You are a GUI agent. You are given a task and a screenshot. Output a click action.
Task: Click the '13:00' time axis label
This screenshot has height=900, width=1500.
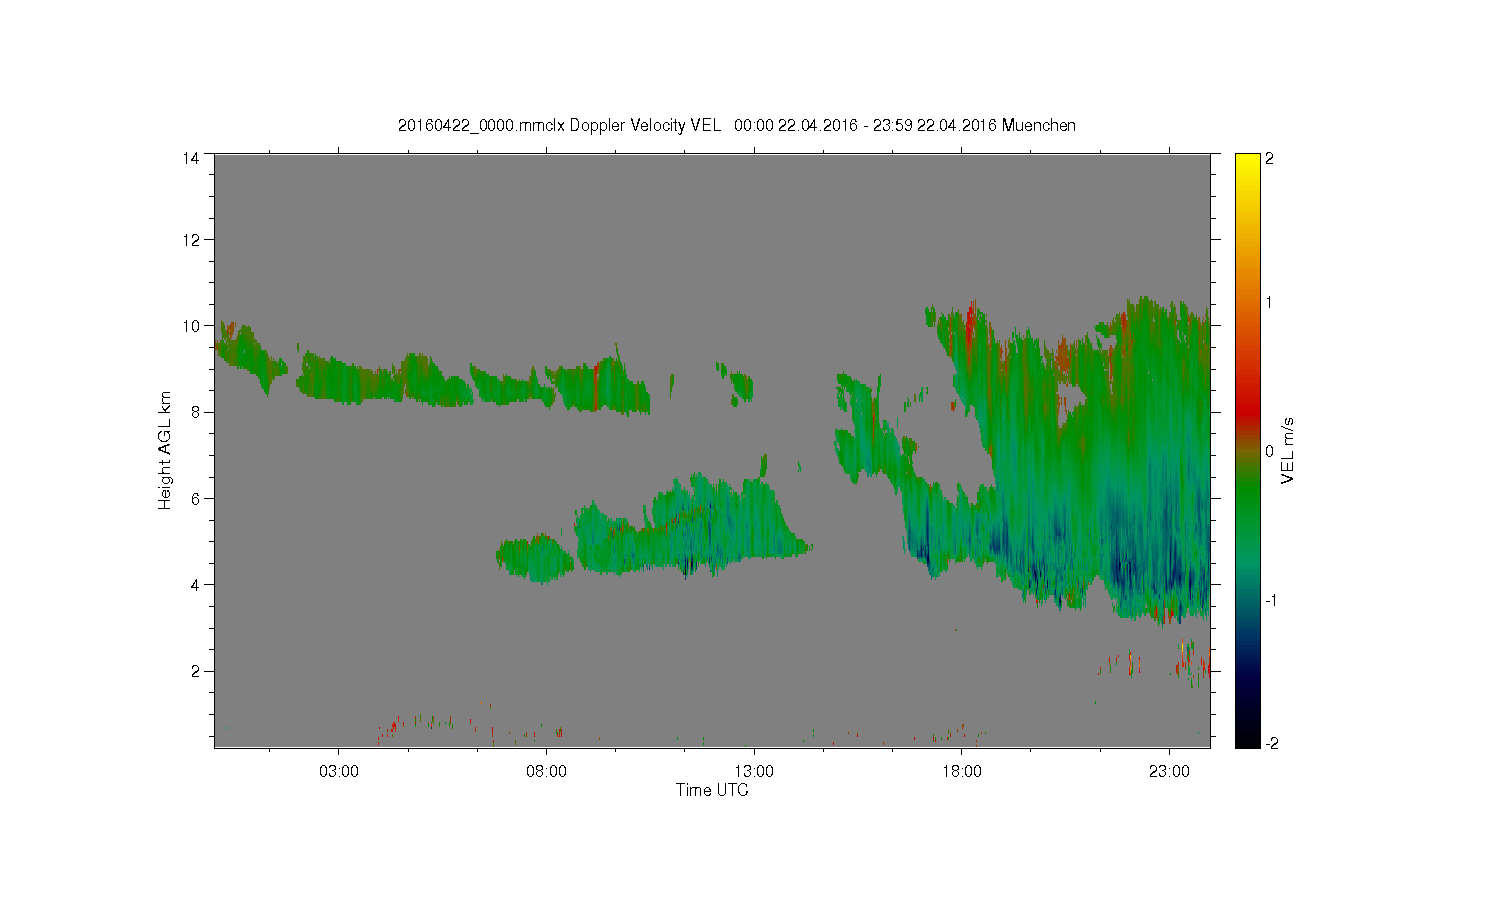[x=754, y=772]
